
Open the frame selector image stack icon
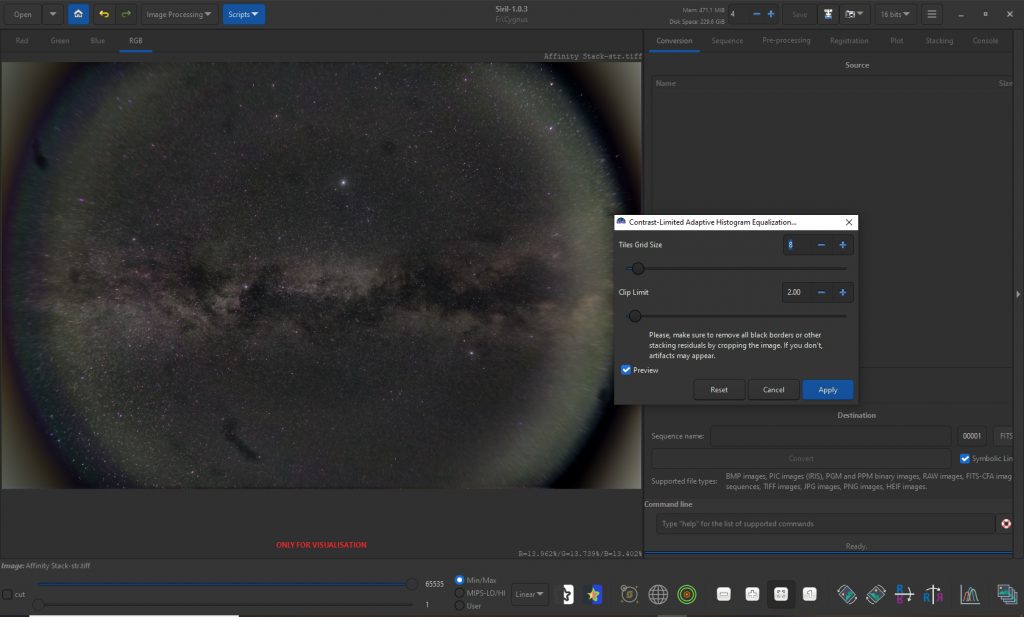[x=1008, y=594]
